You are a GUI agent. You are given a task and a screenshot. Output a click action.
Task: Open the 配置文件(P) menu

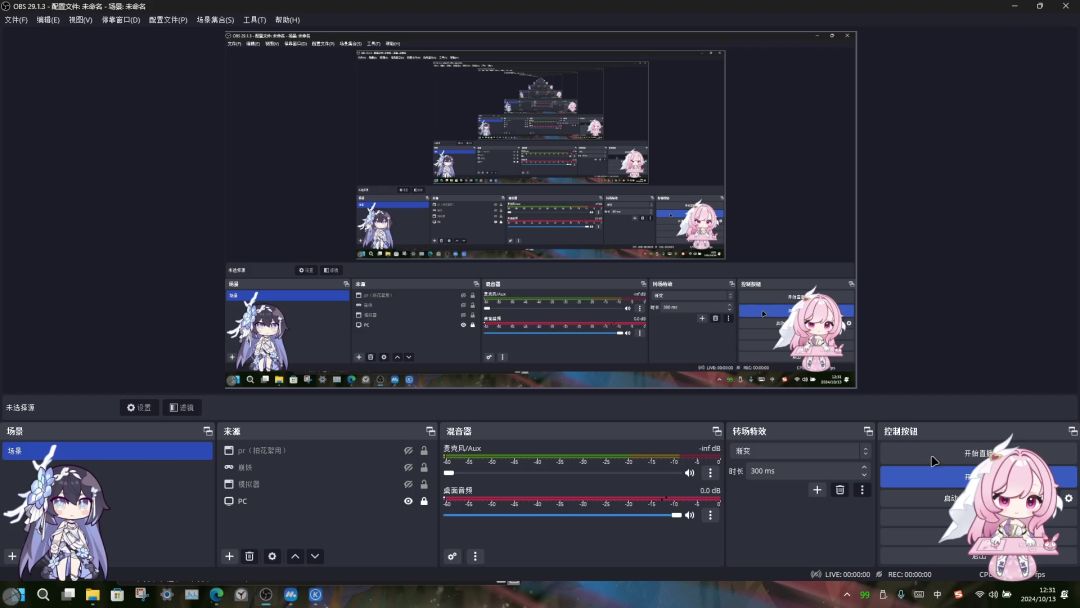pos(168,20)
